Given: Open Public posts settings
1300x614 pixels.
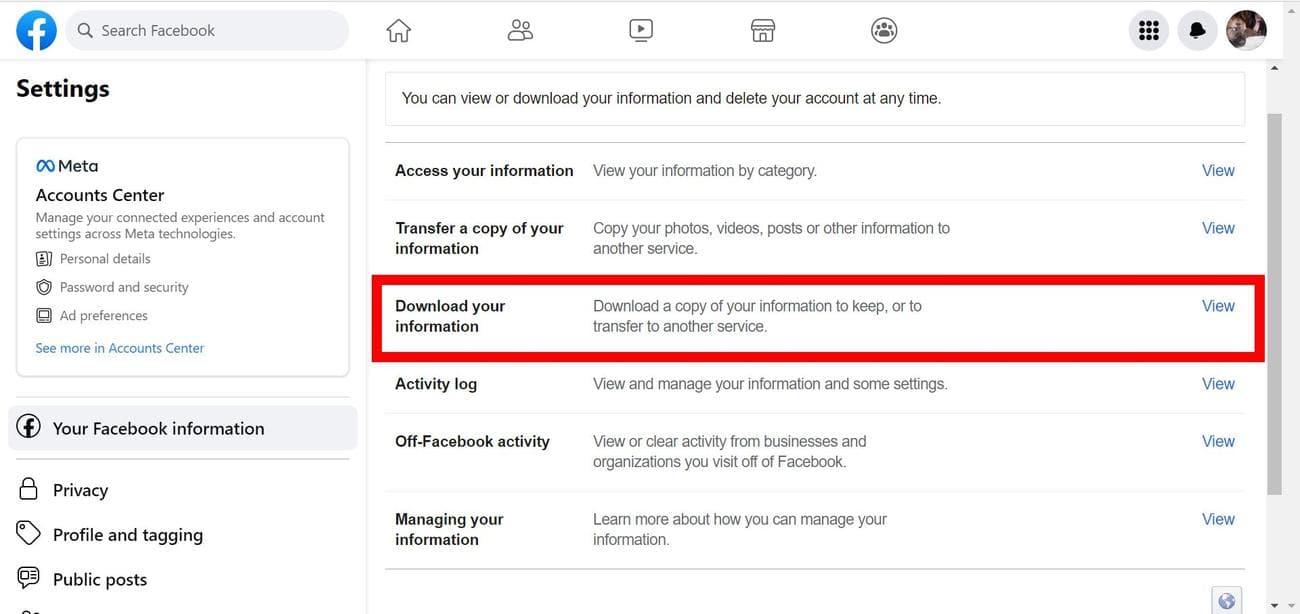Looking at the screenshot, I should coord(100,579).
